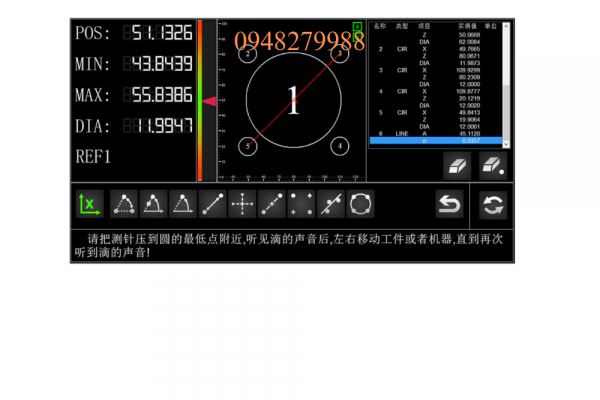Select the line-to-line connector tool with endpoints
Screen dimensions: 600x400
213,204
